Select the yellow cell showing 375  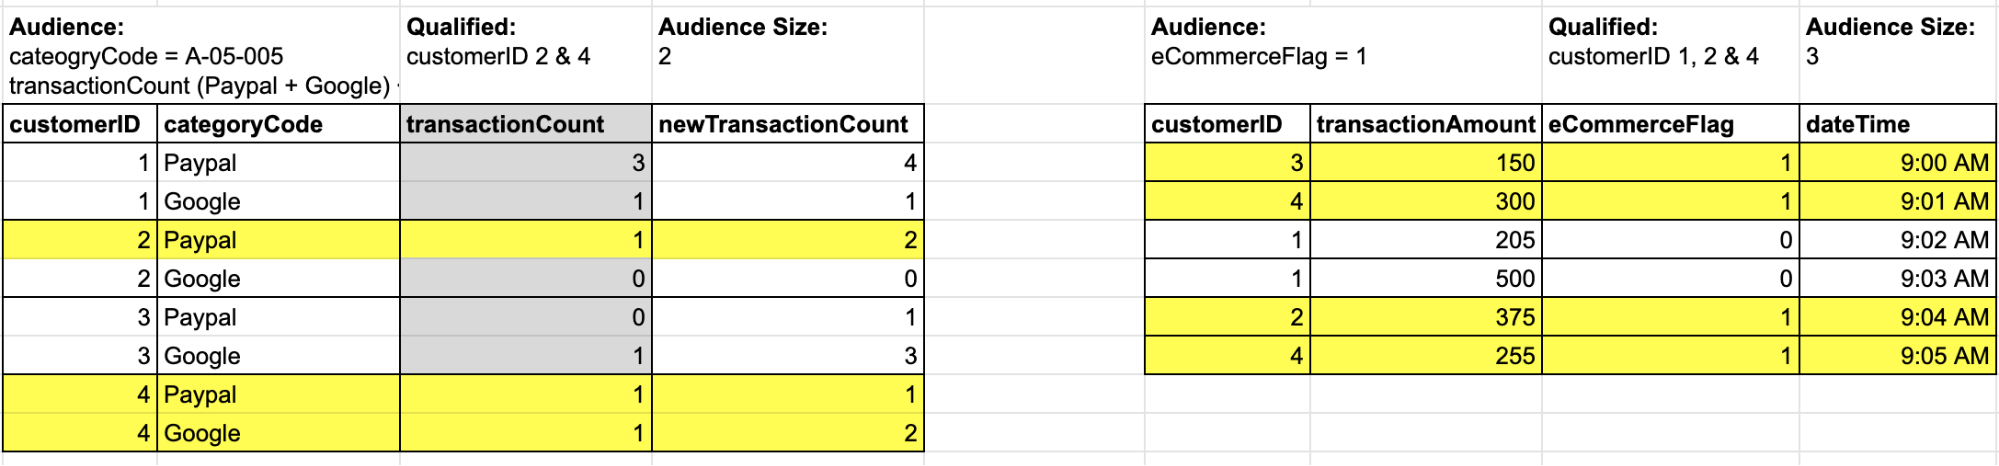click(1425, 317)
